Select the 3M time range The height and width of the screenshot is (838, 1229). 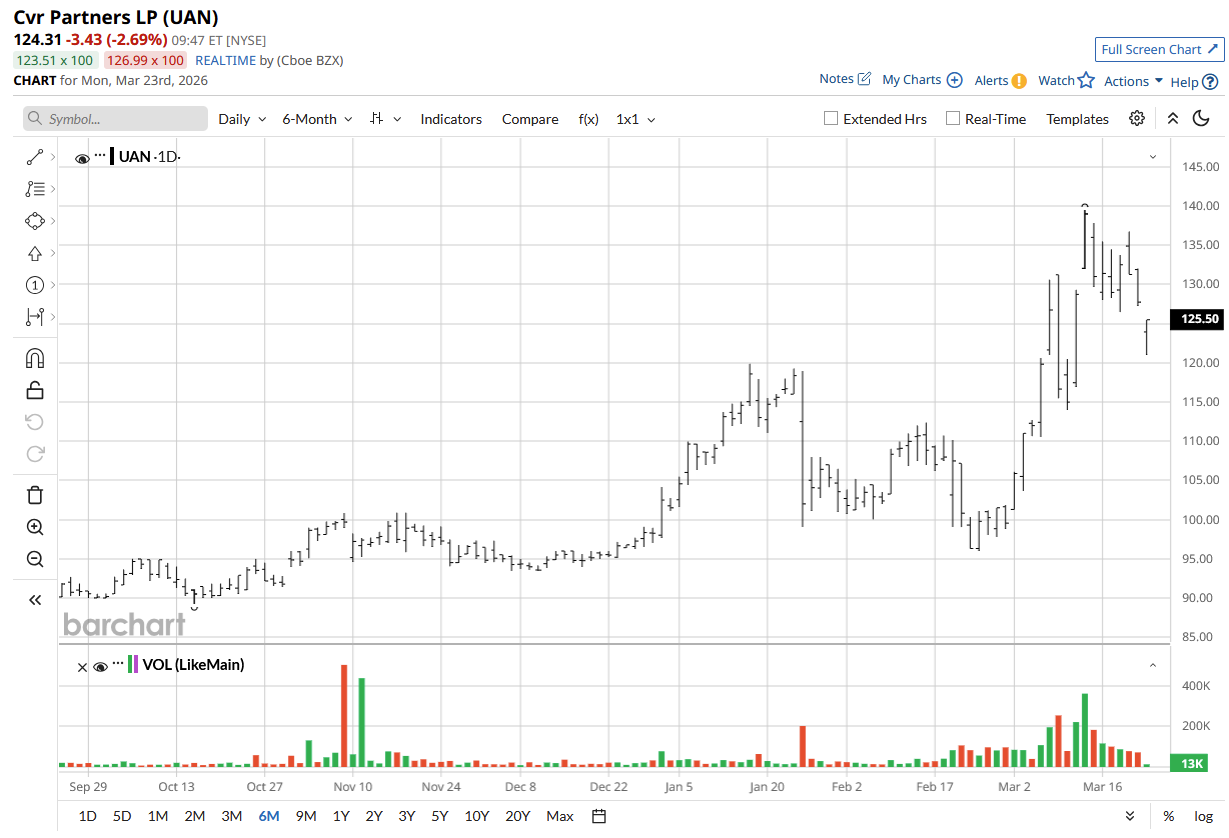tap(231, 816)
